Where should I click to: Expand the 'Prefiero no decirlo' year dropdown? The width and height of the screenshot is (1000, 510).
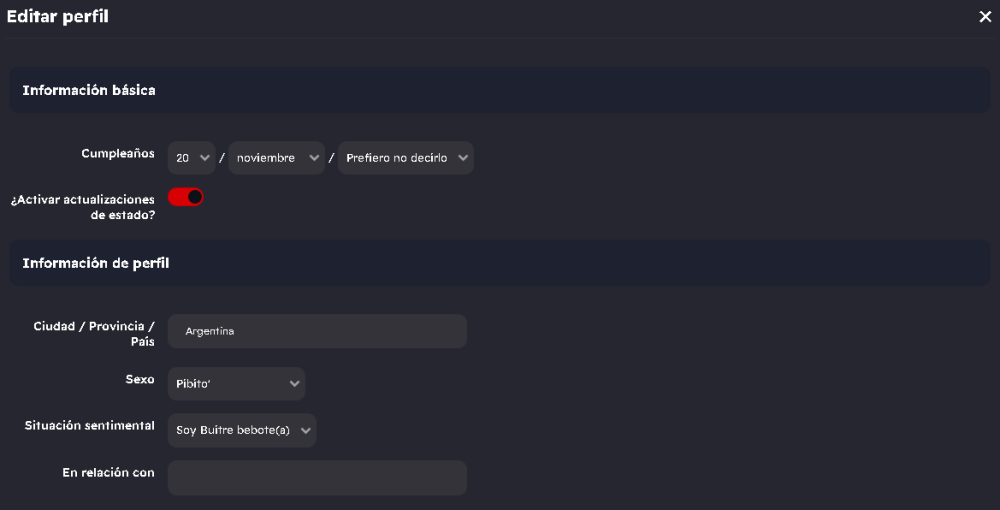405,158
